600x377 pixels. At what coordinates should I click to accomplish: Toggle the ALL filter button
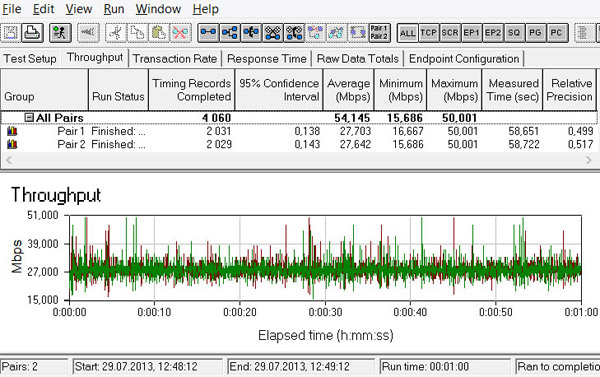pyautogui.click(x=408, y=33)
